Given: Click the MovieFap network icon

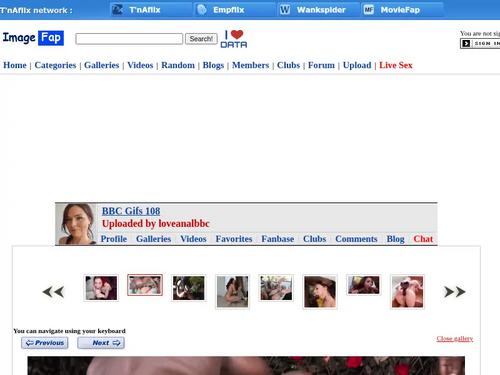Looking at the screenshot, I should pyautogui.click(x=369, y=10).
